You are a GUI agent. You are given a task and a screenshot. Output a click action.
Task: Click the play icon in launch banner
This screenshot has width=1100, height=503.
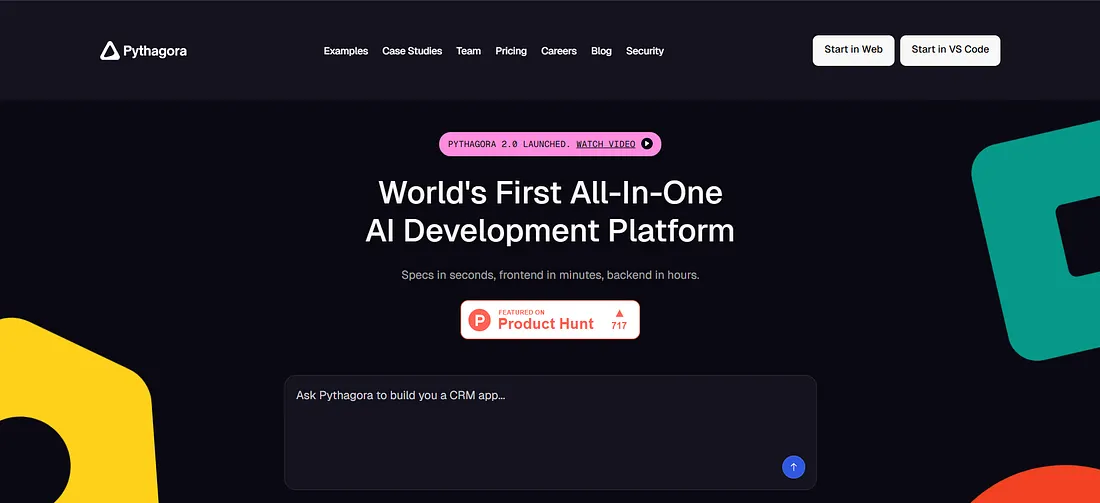point(647,144)
